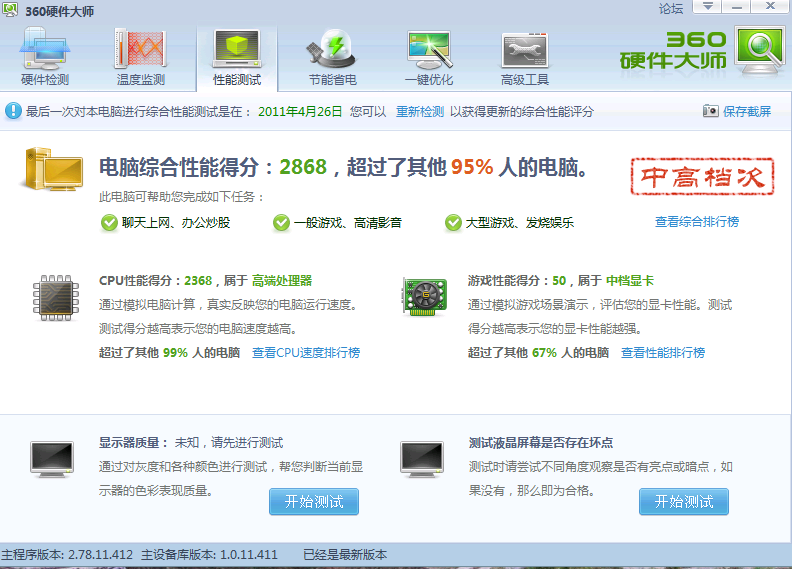Click the 重新检测 retest link
Image resolution: width=792 pixels, height=569 pixels.
(420, 112)
